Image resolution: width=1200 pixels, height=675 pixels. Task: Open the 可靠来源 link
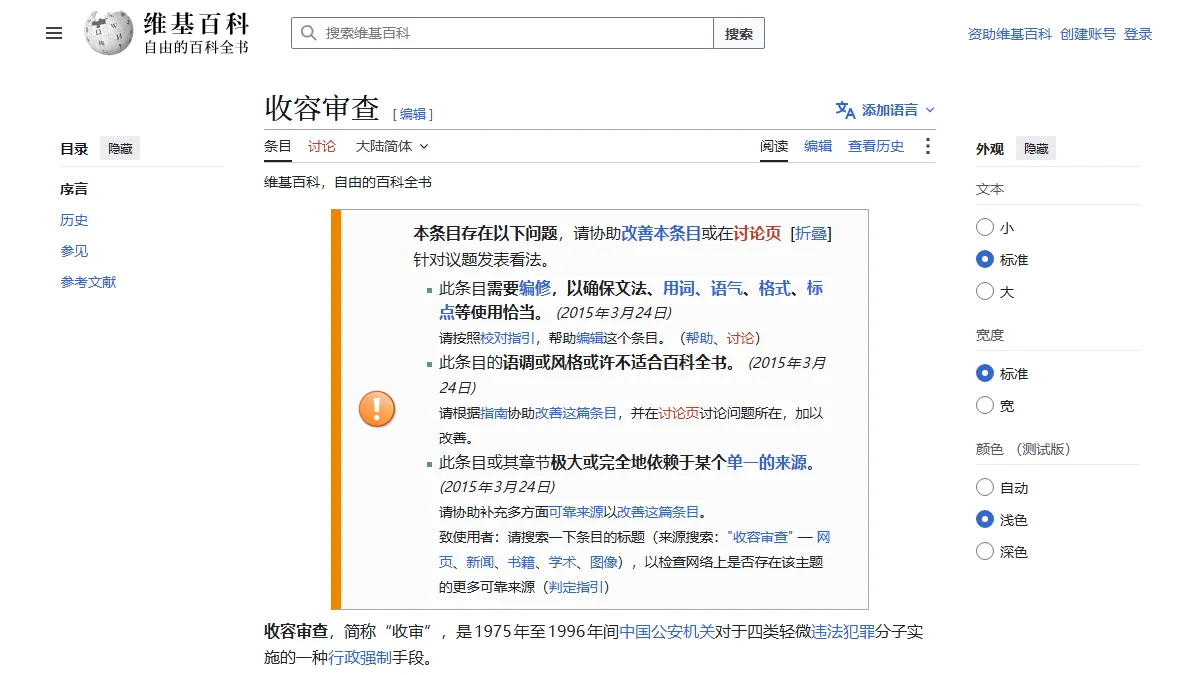(575, 511)
